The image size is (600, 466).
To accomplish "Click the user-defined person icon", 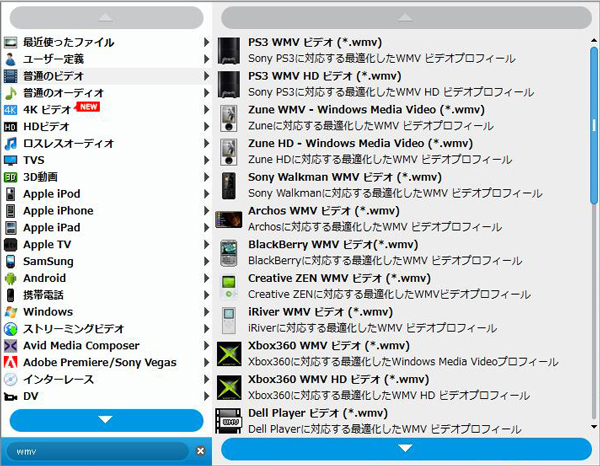I will (x=11, y=59).
